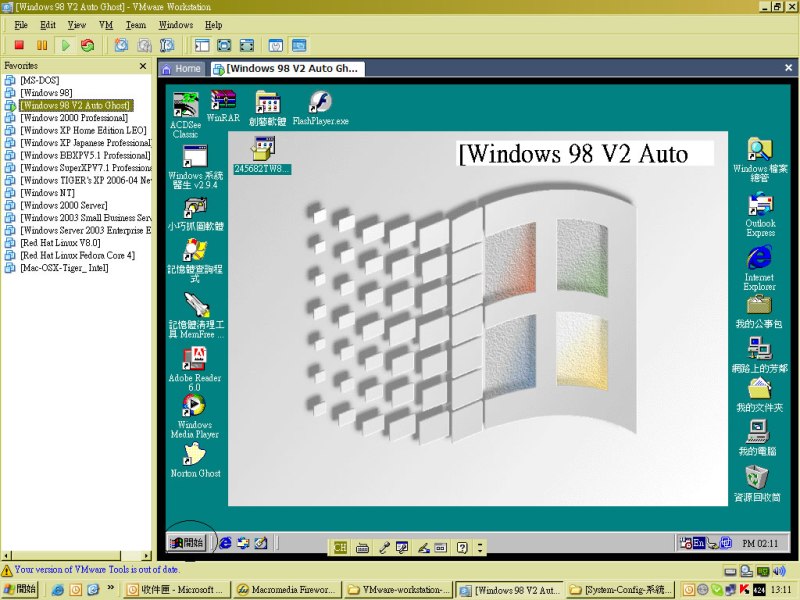The height and width of the screenshot is (600, 800).
Task: Open the Team menu
Action: (136, 25)
